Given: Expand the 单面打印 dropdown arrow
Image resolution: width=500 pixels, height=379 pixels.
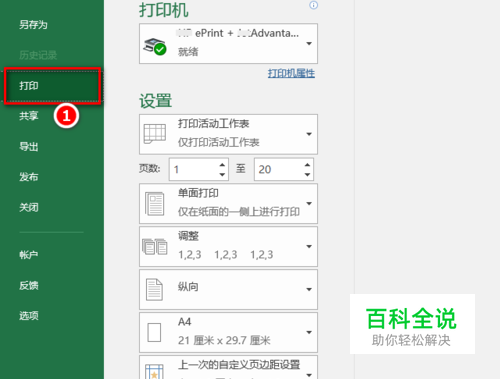Looking at the screenshot, I should pos(309,203).
